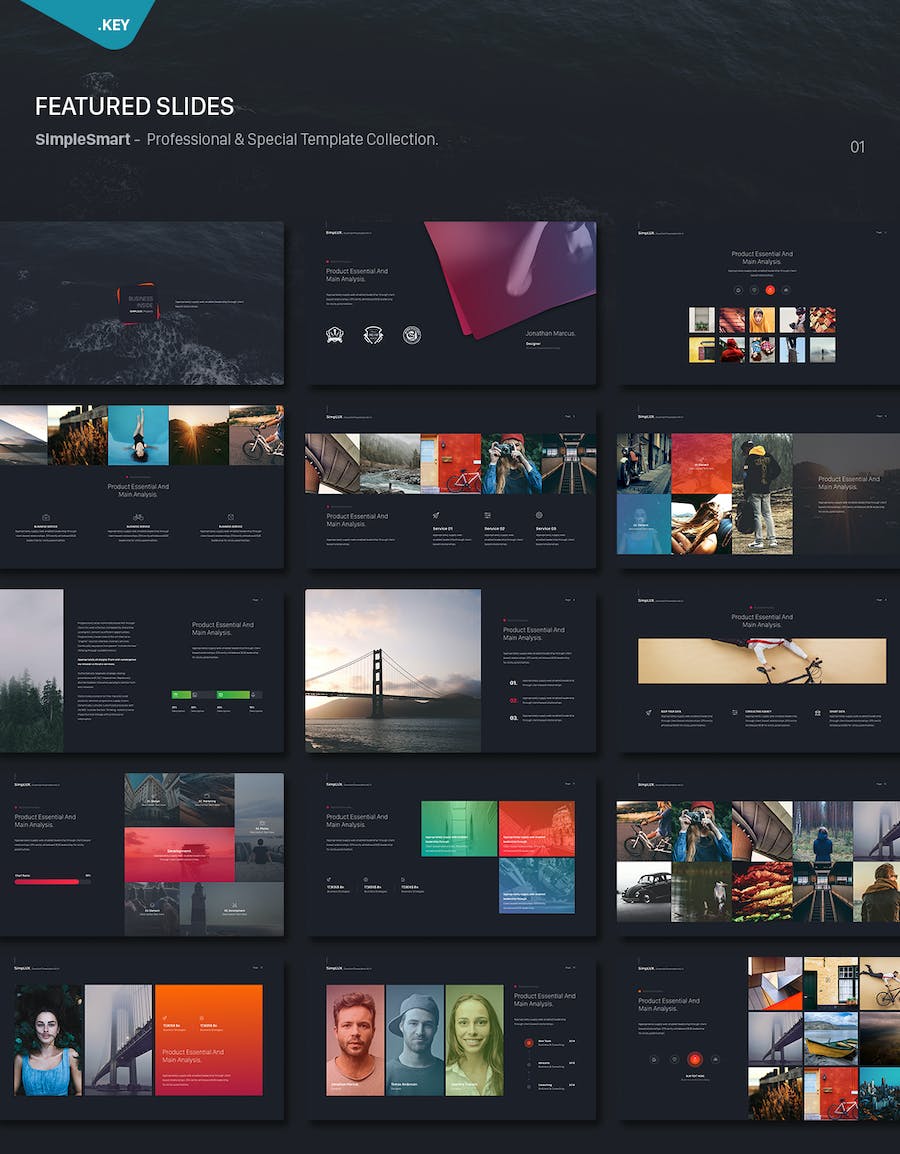This screenshot has height=1154, width=900.
Task: Click the gear icon above Service 03
Action: pos(539,515)
